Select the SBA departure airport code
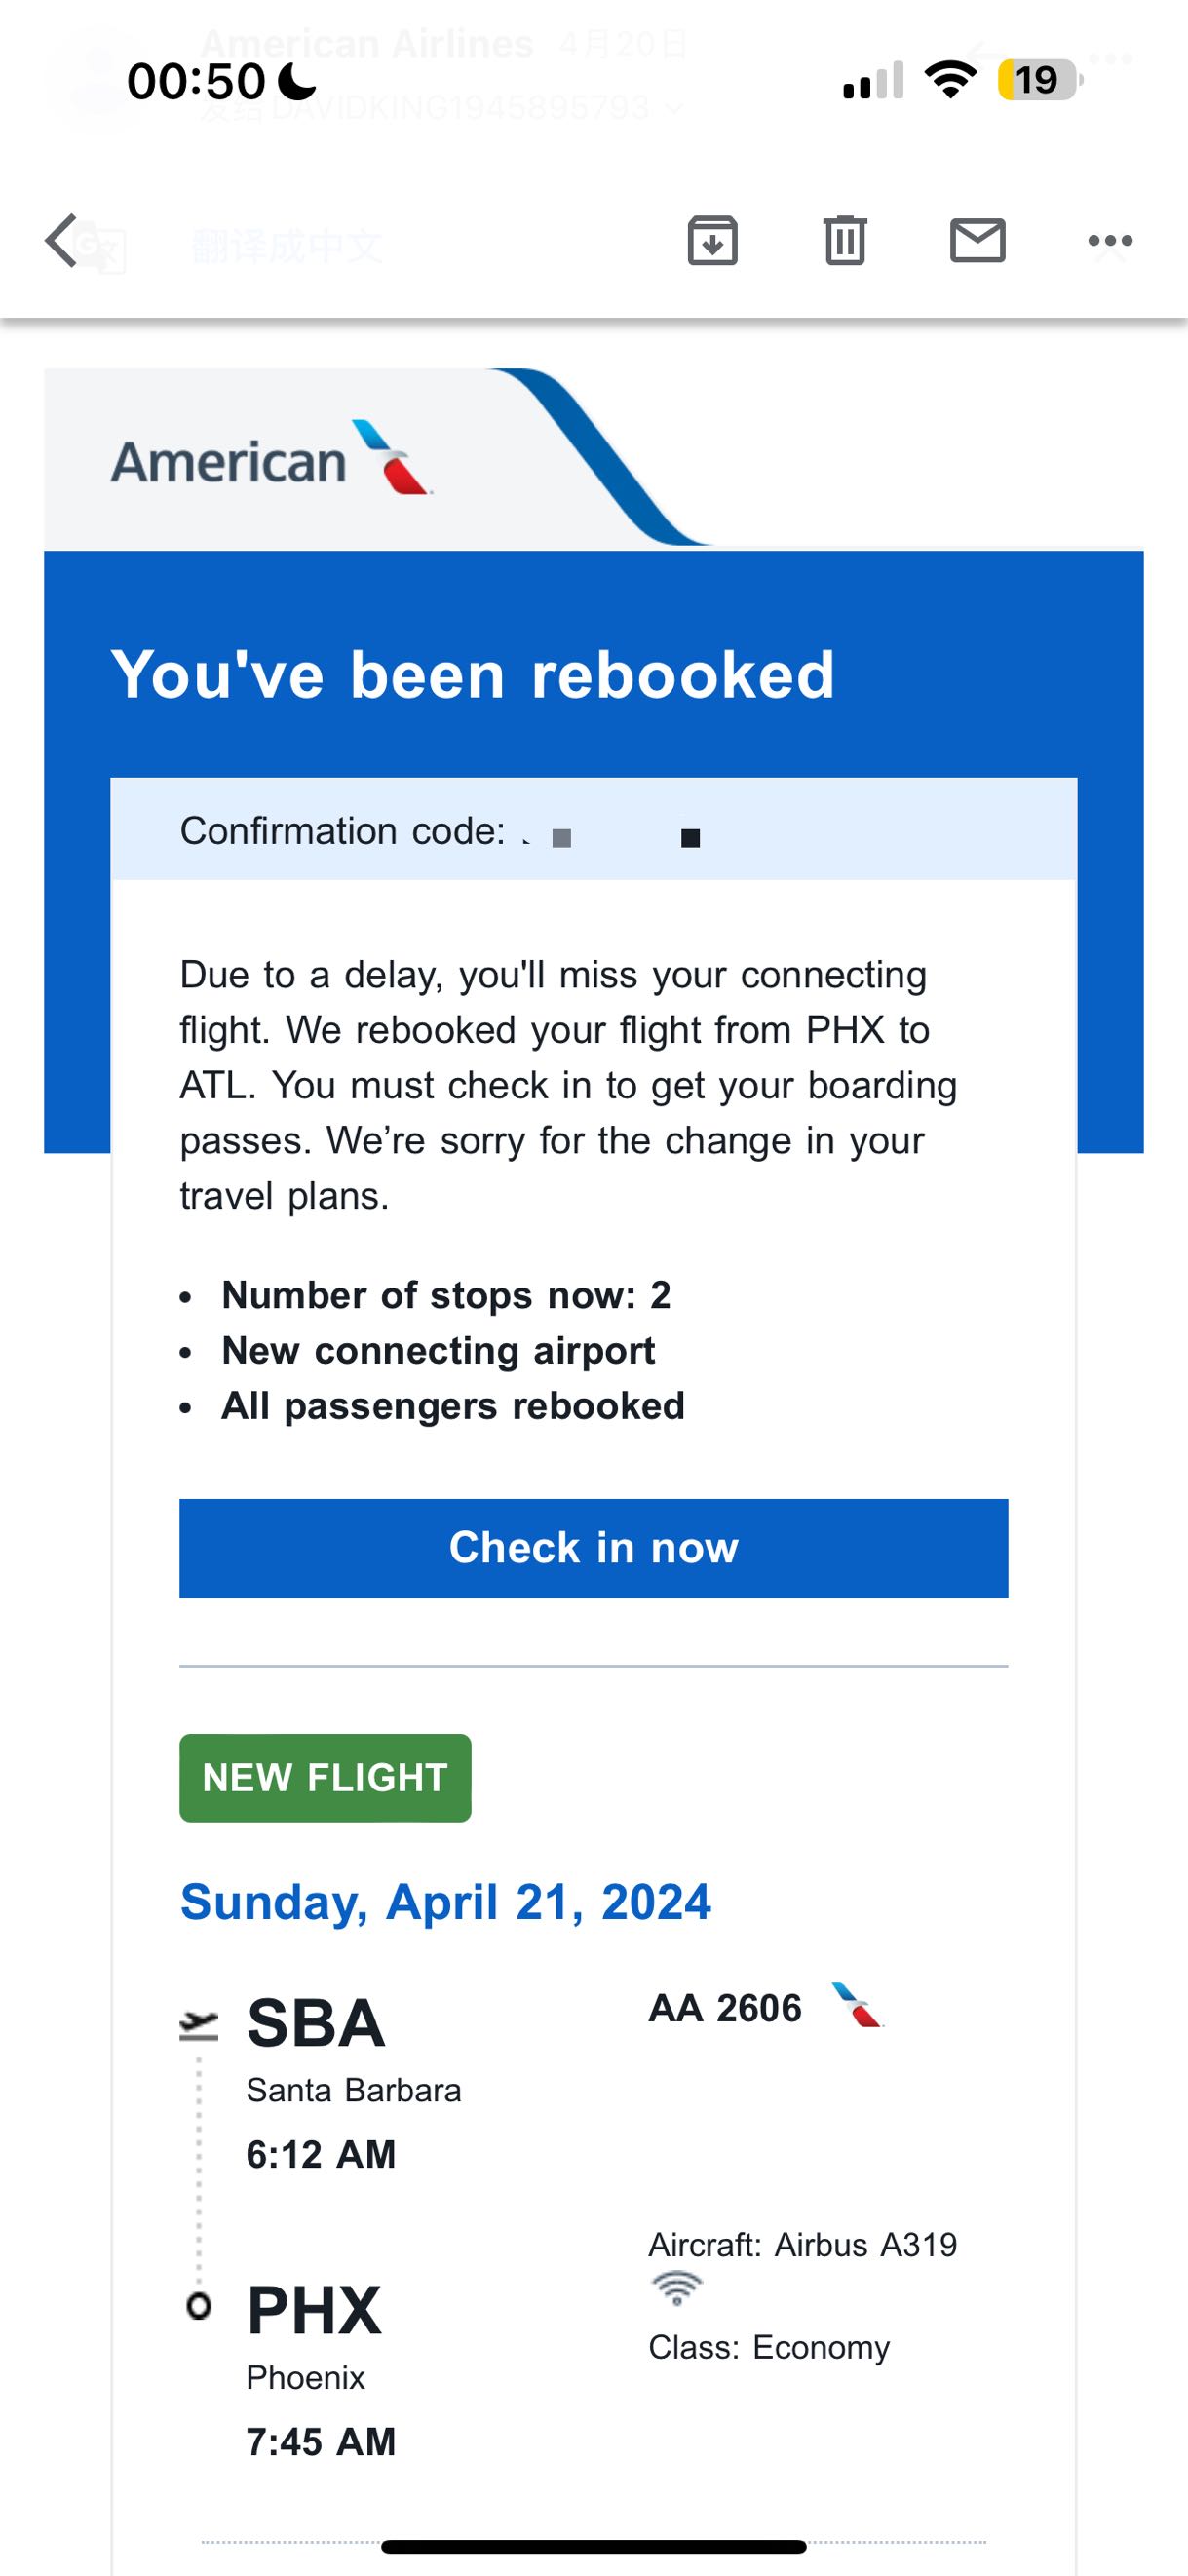The image size is (1188, 2576). 316,2024
